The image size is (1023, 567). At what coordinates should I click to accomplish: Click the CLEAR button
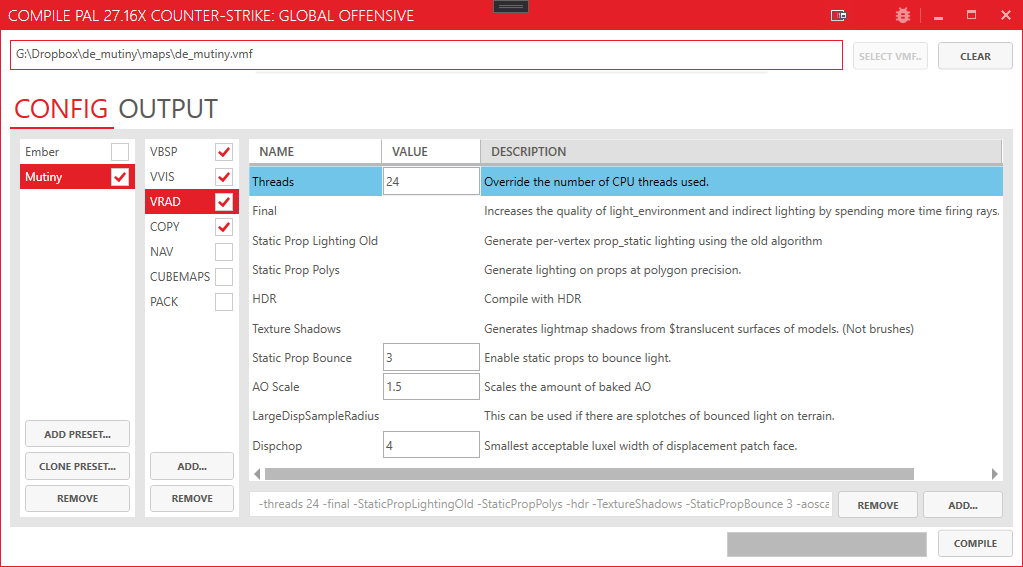[975, 56]
